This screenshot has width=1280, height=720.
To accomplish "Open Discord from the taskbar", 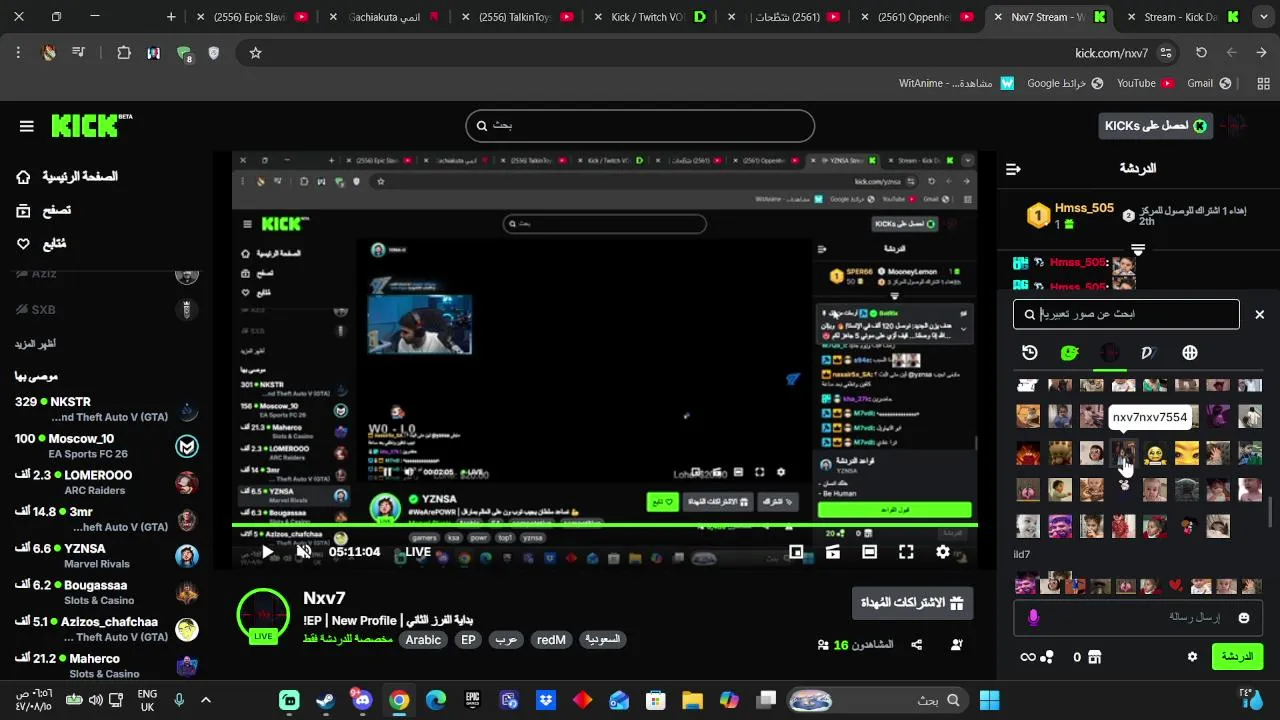I will [x=361, y=700].
